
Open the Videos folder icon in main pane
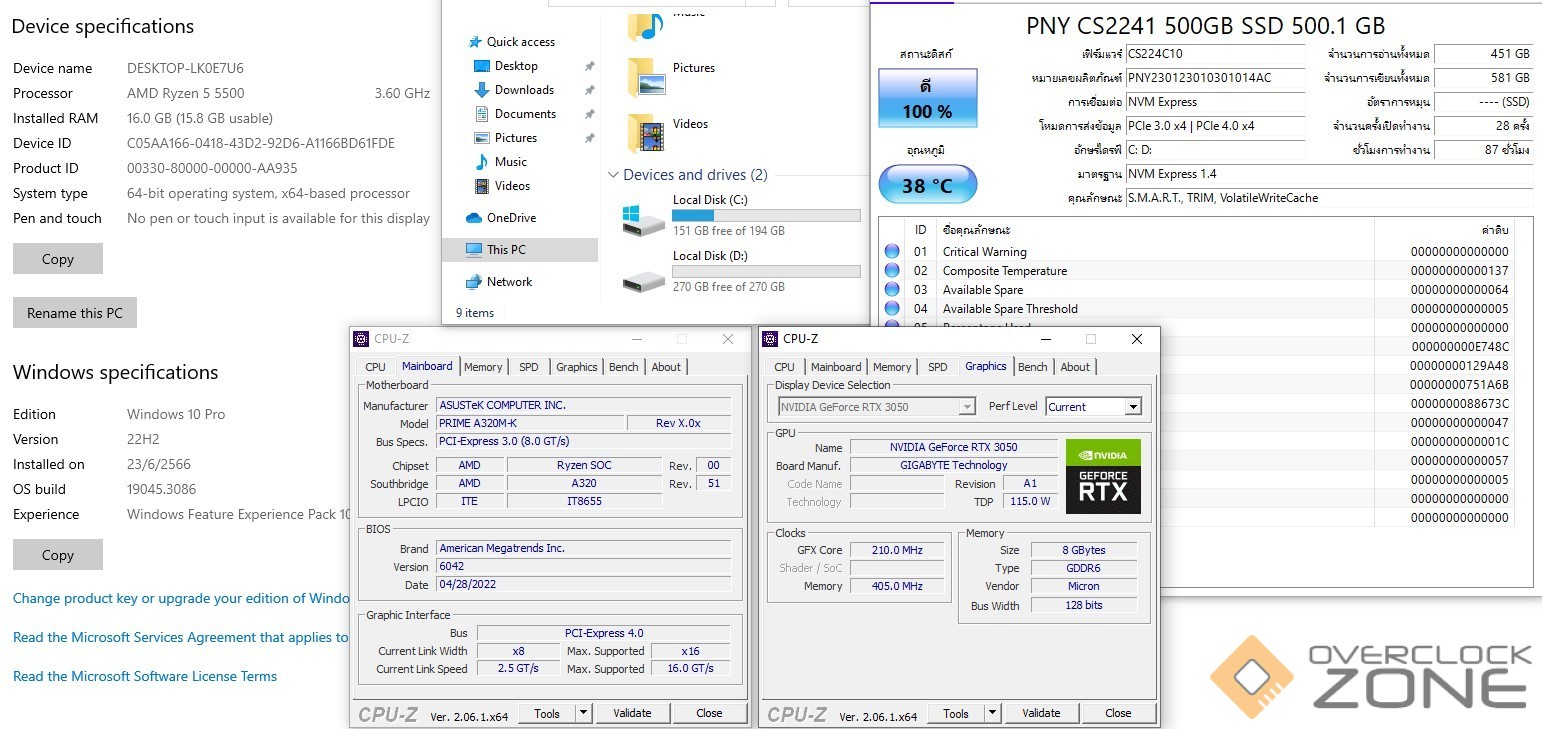[x=646, y=133]
